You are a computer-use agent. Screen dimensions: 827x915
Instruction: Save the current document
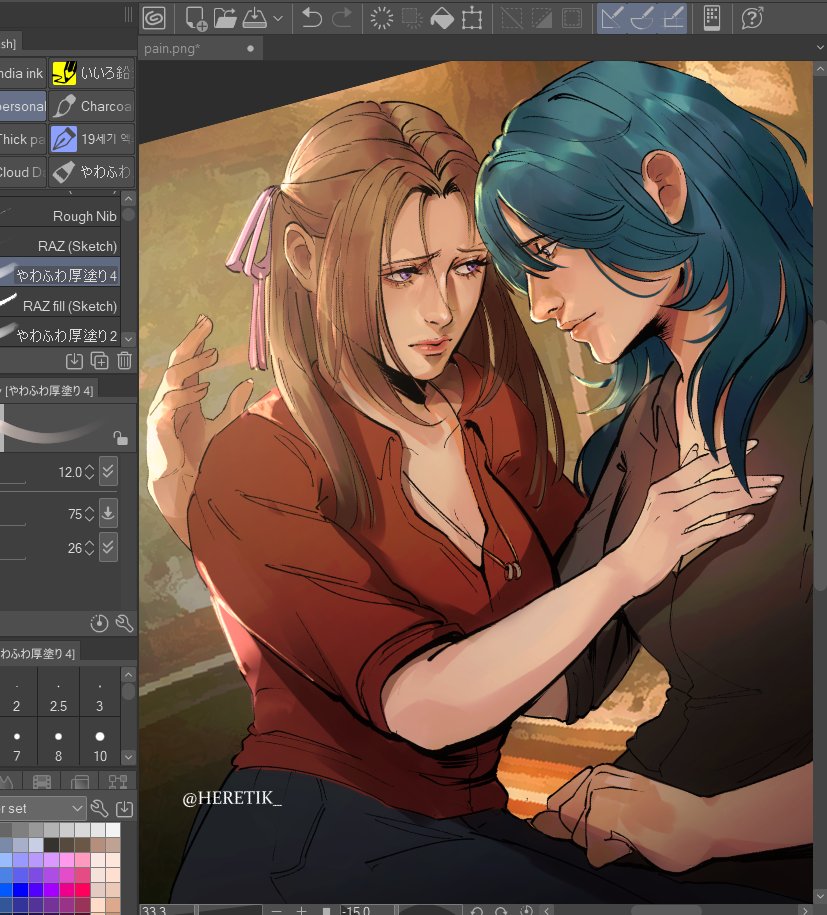tap(255, 18)
